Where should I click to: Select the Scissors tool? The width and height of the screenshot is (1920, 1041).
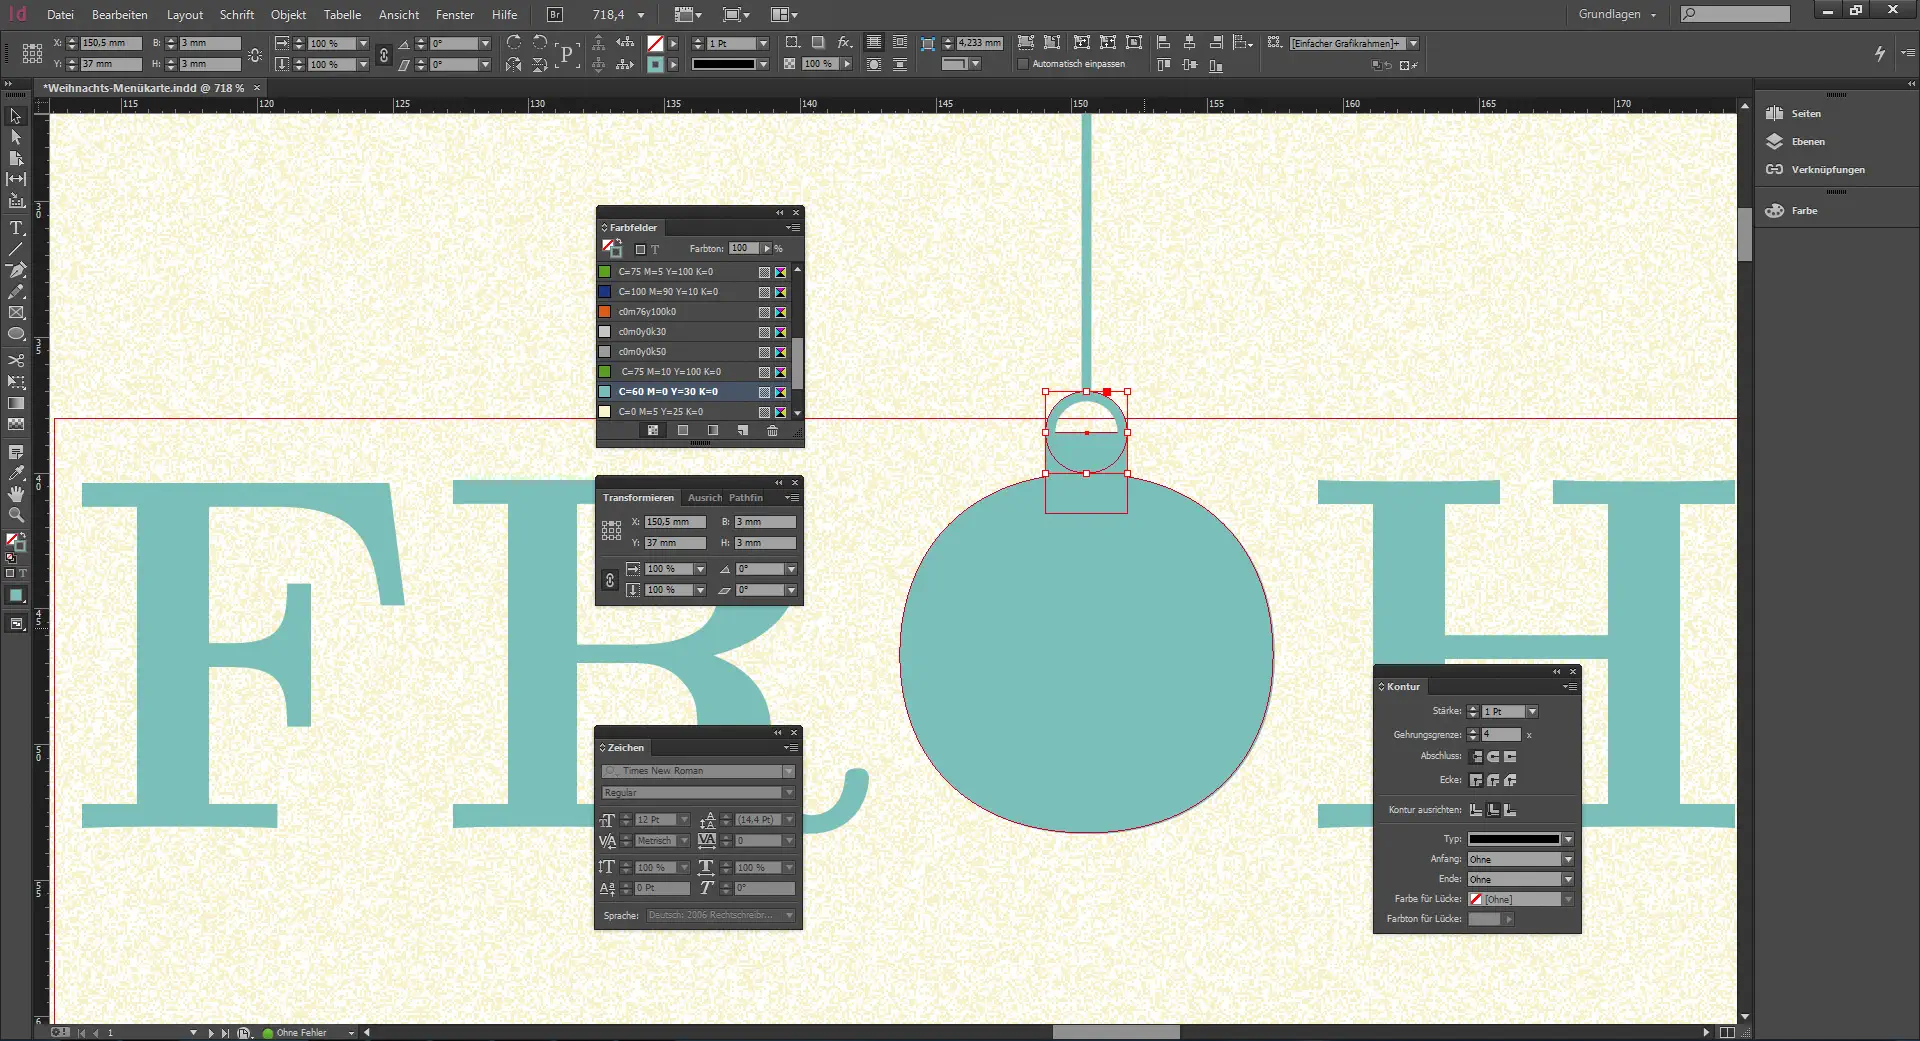click(16, 360)
